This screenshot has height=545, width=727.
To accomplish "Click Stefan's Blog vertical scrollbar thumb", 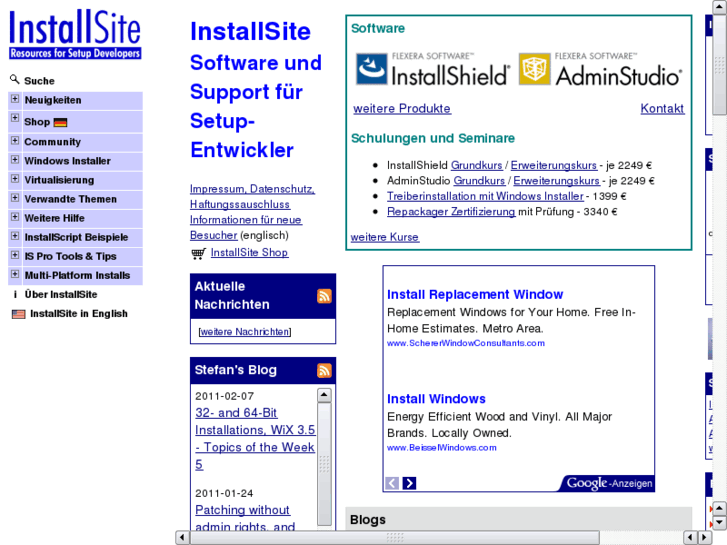I will click(x=324, y=464).
